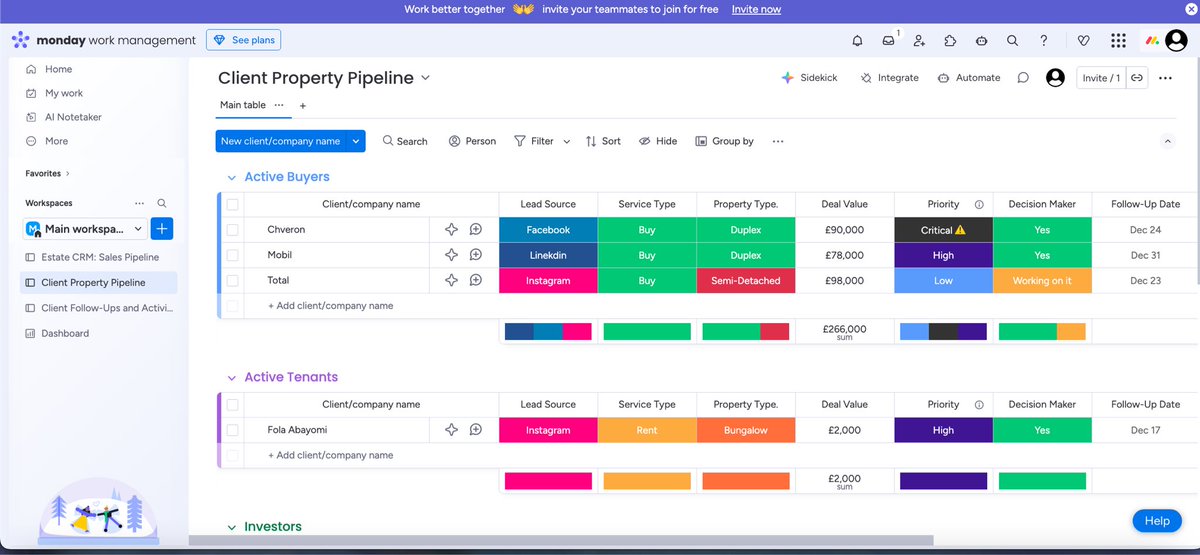The width and height of the screenshot is (1200, 555).
Task: Open the update conversation for Mobil
Action: point(476,255)
